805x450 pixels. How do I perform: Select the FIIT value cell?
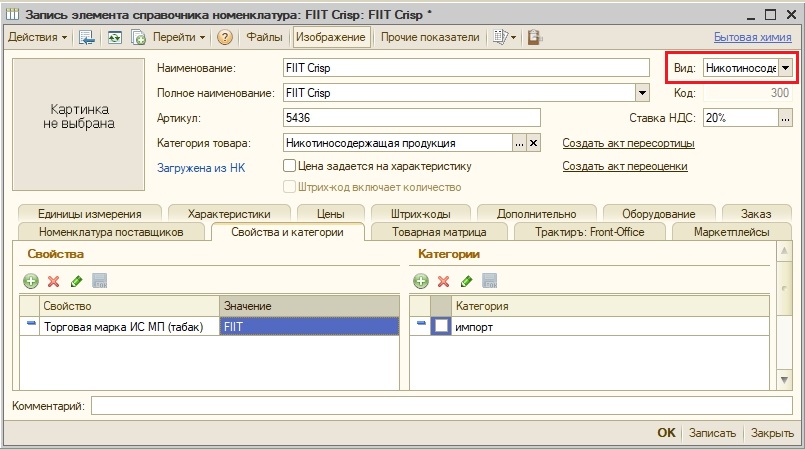pos(310,327)
